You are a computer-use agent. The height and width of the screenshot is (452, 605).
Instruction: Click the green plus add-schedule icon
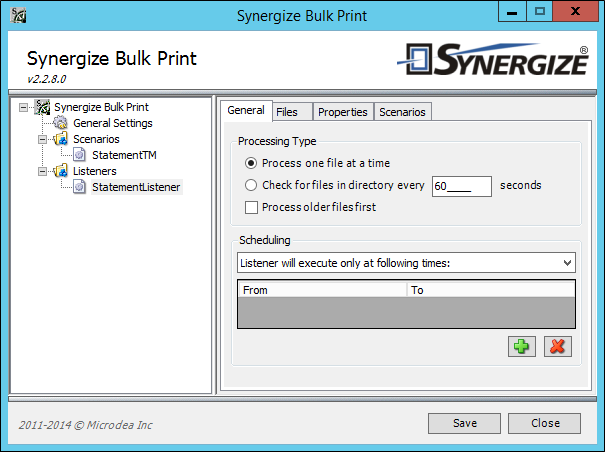[x=522, y=346]
